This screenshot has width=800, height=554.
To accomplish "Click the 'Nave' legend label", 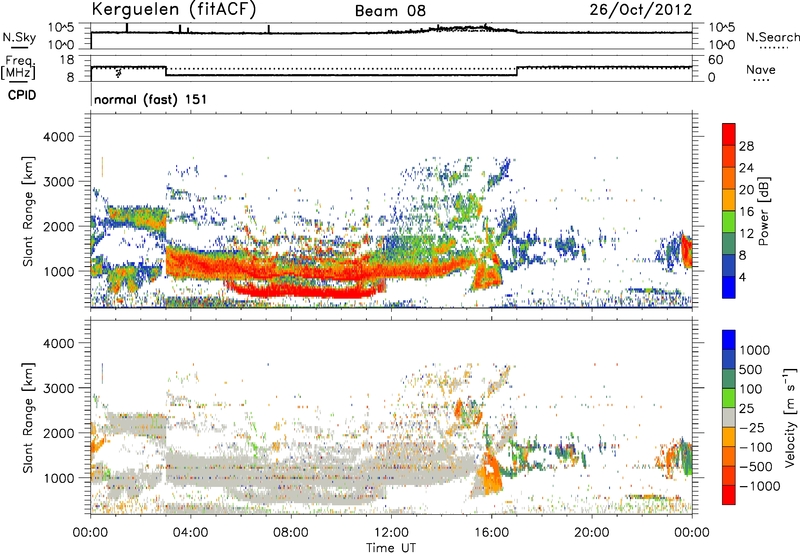I will click(761, 69).
